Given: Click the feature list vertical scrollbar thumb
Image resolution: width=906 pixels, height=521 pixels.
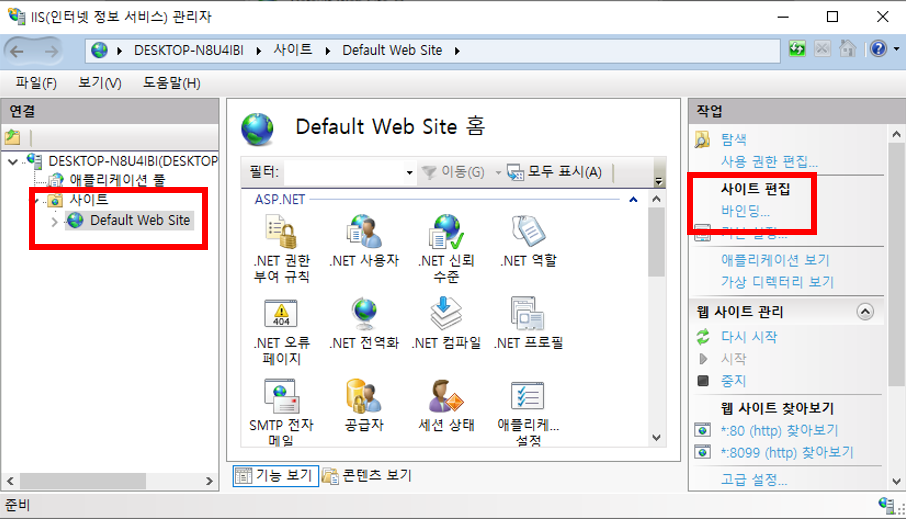Looking at the screenshot, I should click(x=656, y=242).
